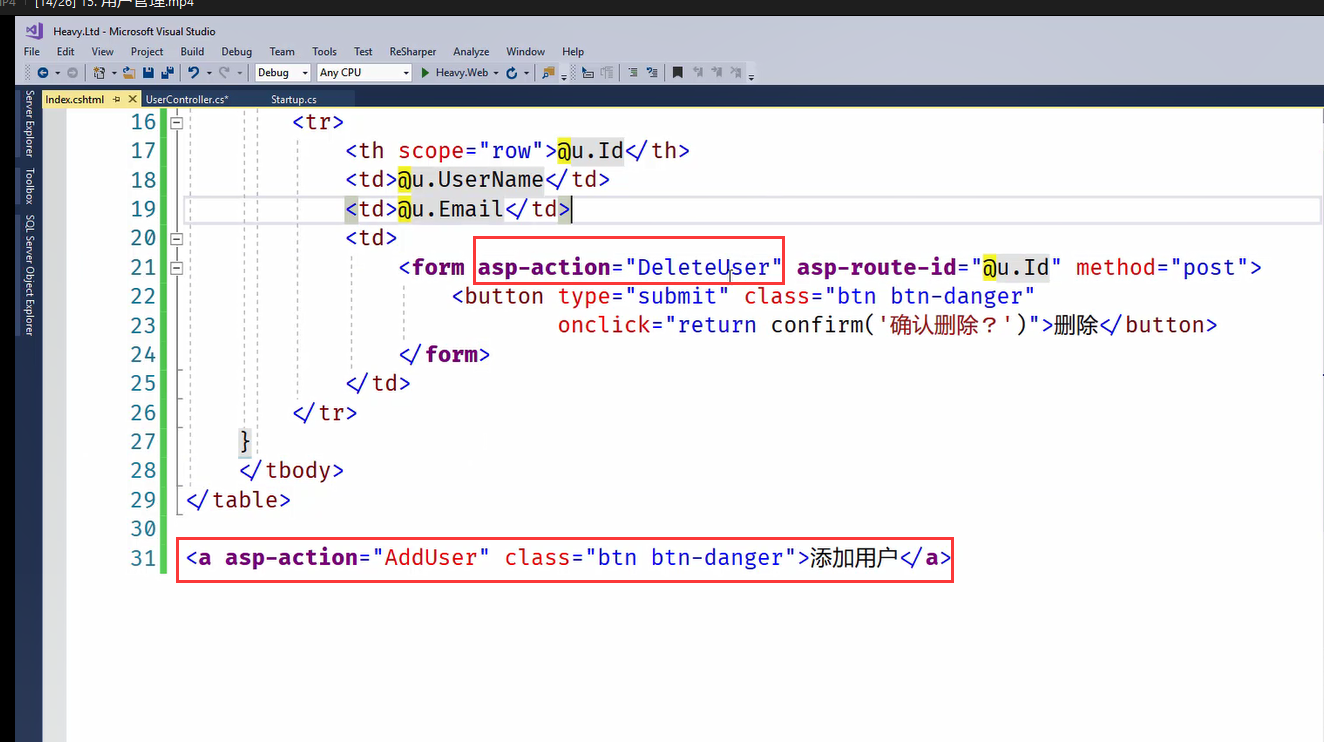The width and height of the screenshot is (1324, 742).
Task: Switch to the Startup.cs tab
Action: [x=294, y=99]
